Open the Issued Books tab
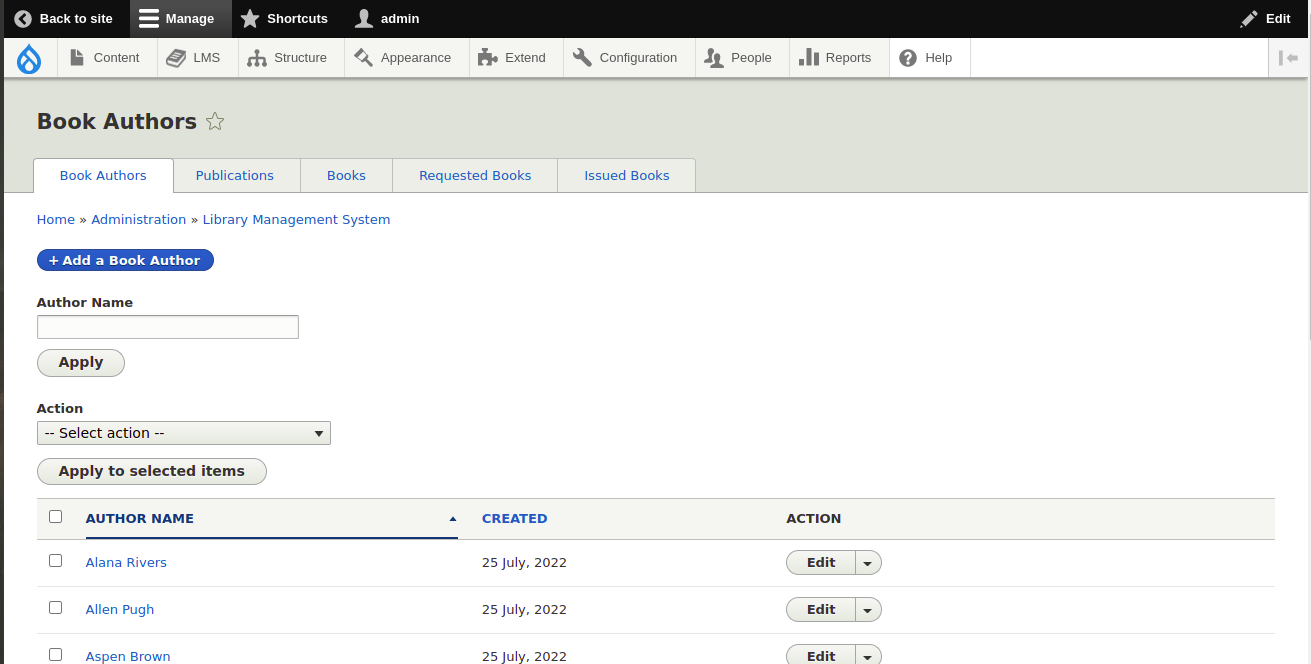 [x=626, y=175]
